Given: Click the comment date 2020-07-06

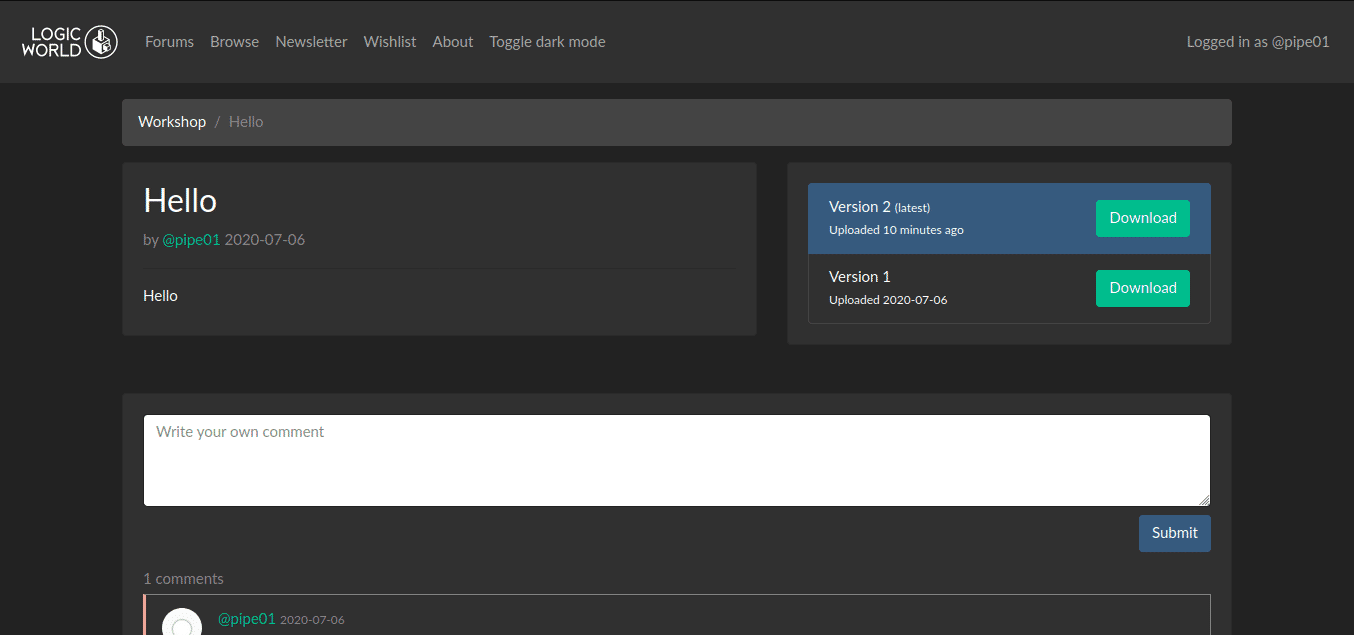Looking at the screenshot, I should tap(312, 620).
